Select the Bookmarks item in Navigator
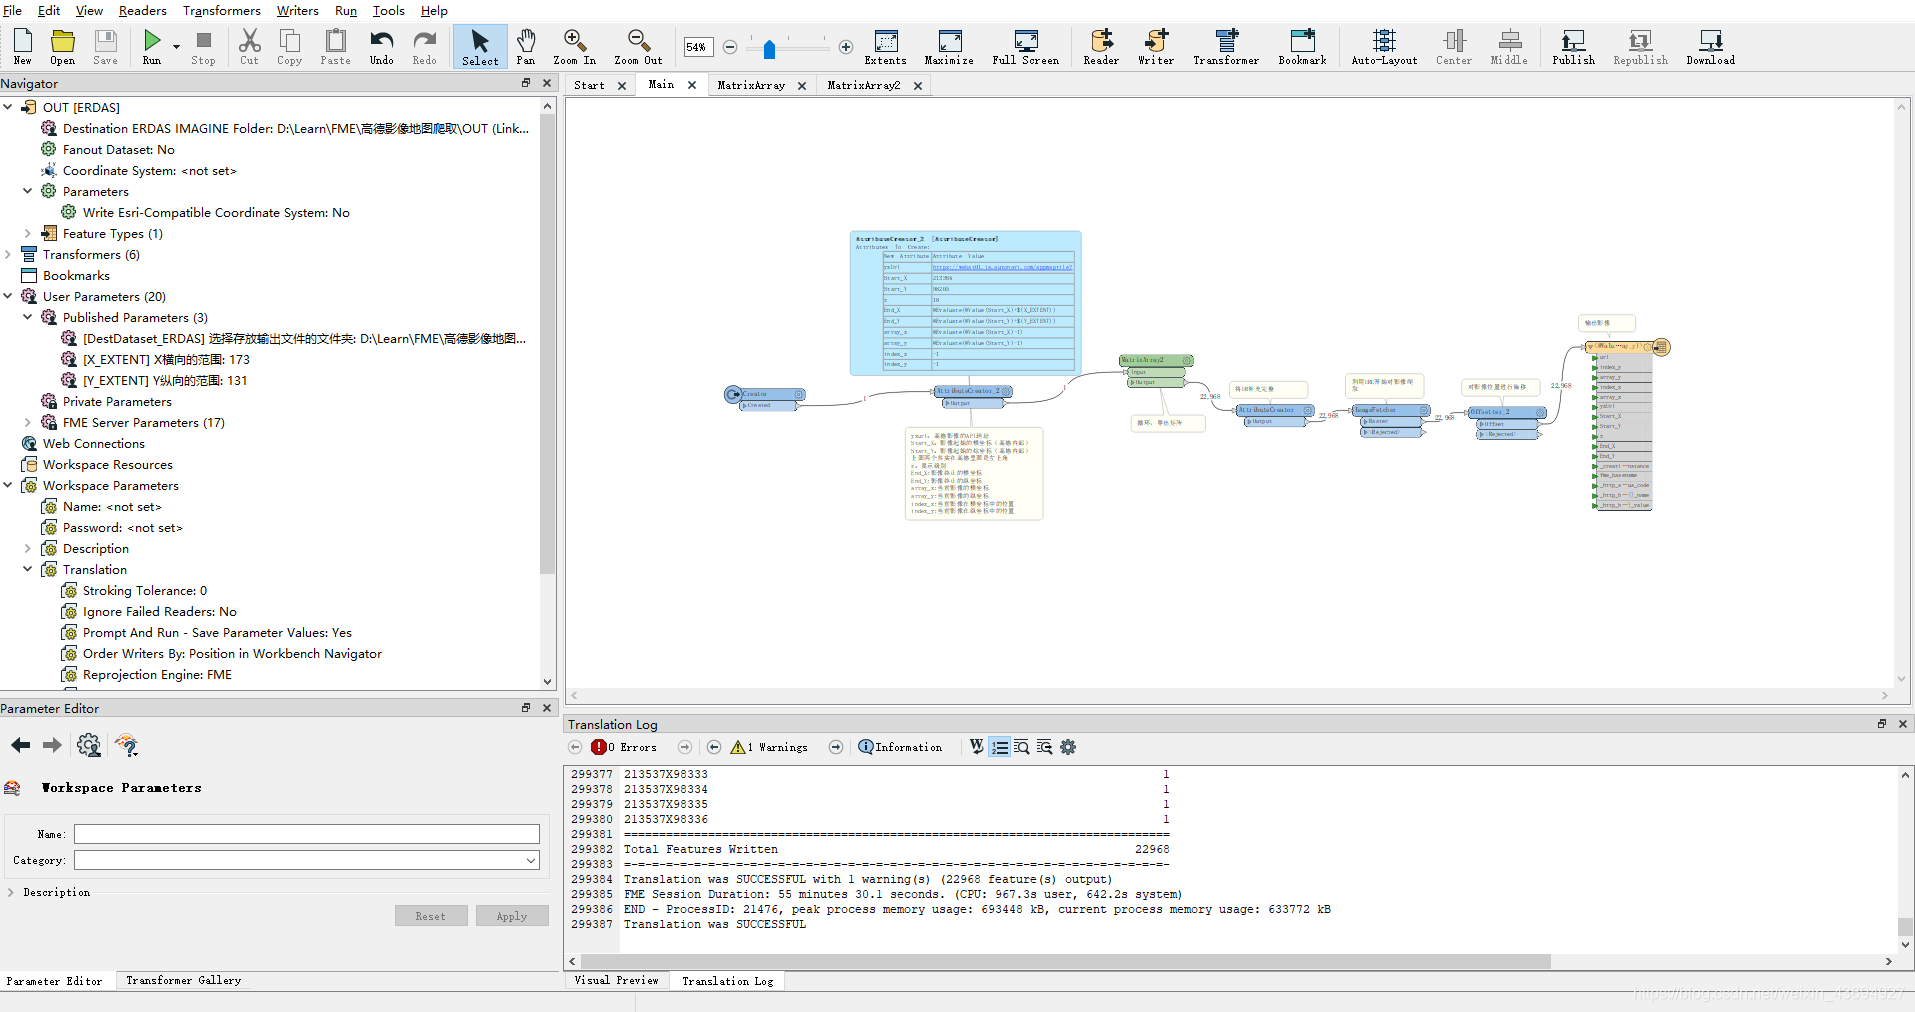The image size is (1915, 1012). point(76,275)
